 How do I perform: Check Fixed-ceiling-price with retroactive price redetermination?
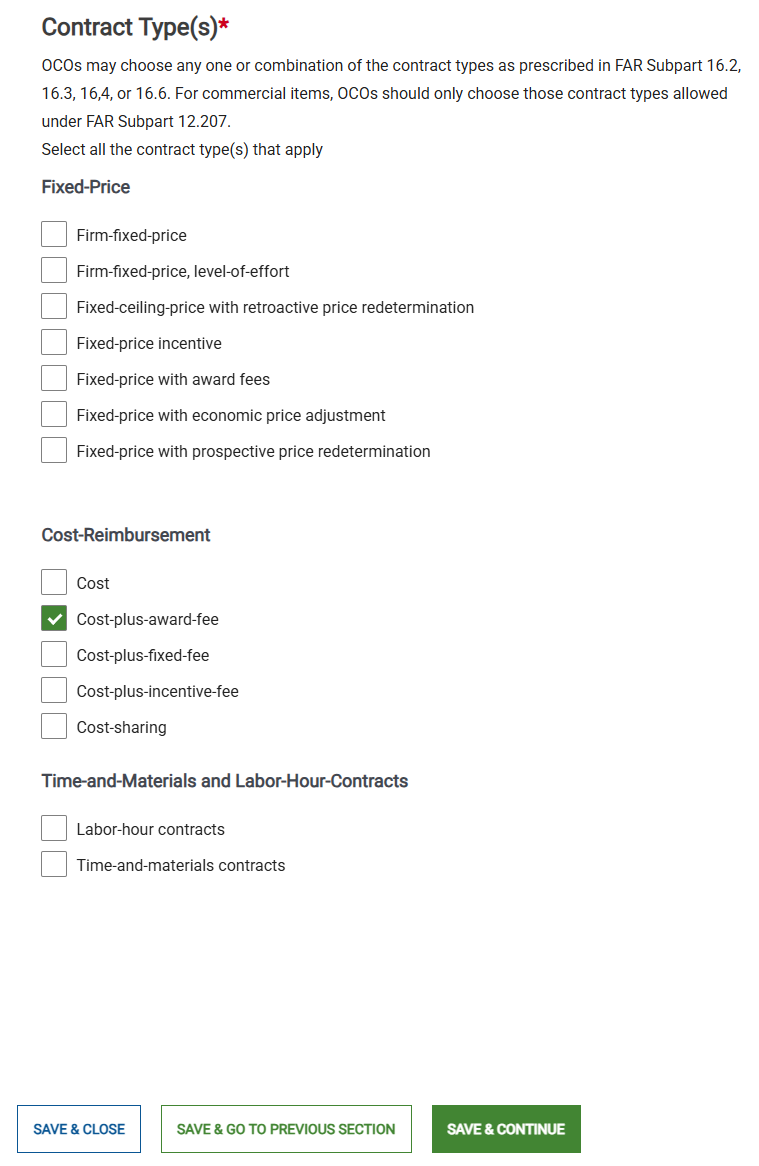click(54, 305)
